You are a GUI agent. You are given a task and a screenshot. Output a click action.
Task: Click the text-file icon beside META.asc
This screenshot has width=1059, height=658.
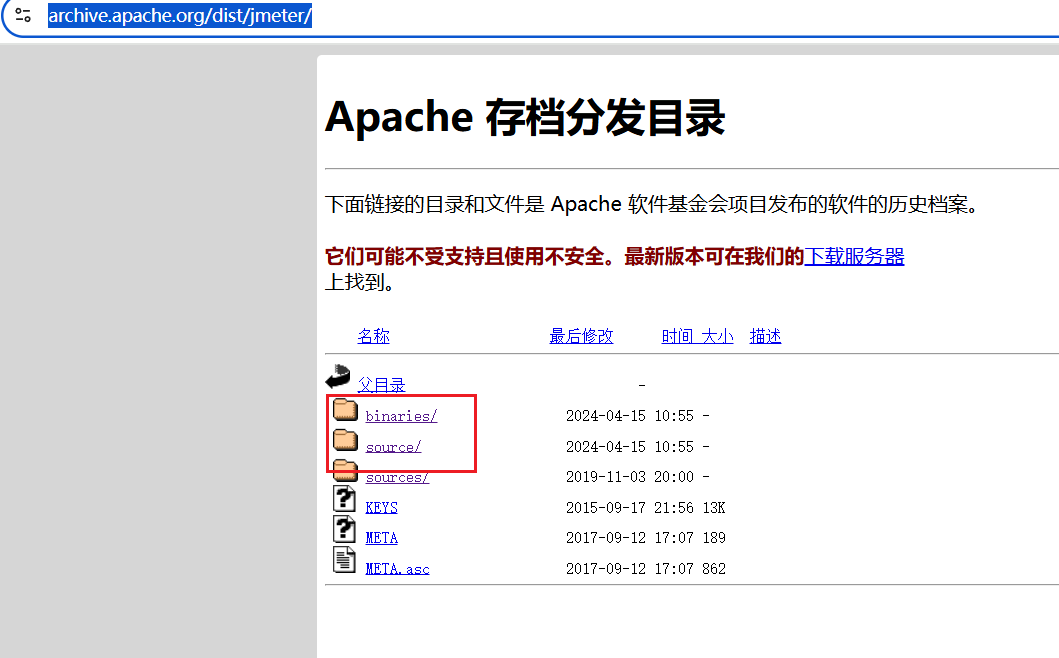(x=344, y=560)
